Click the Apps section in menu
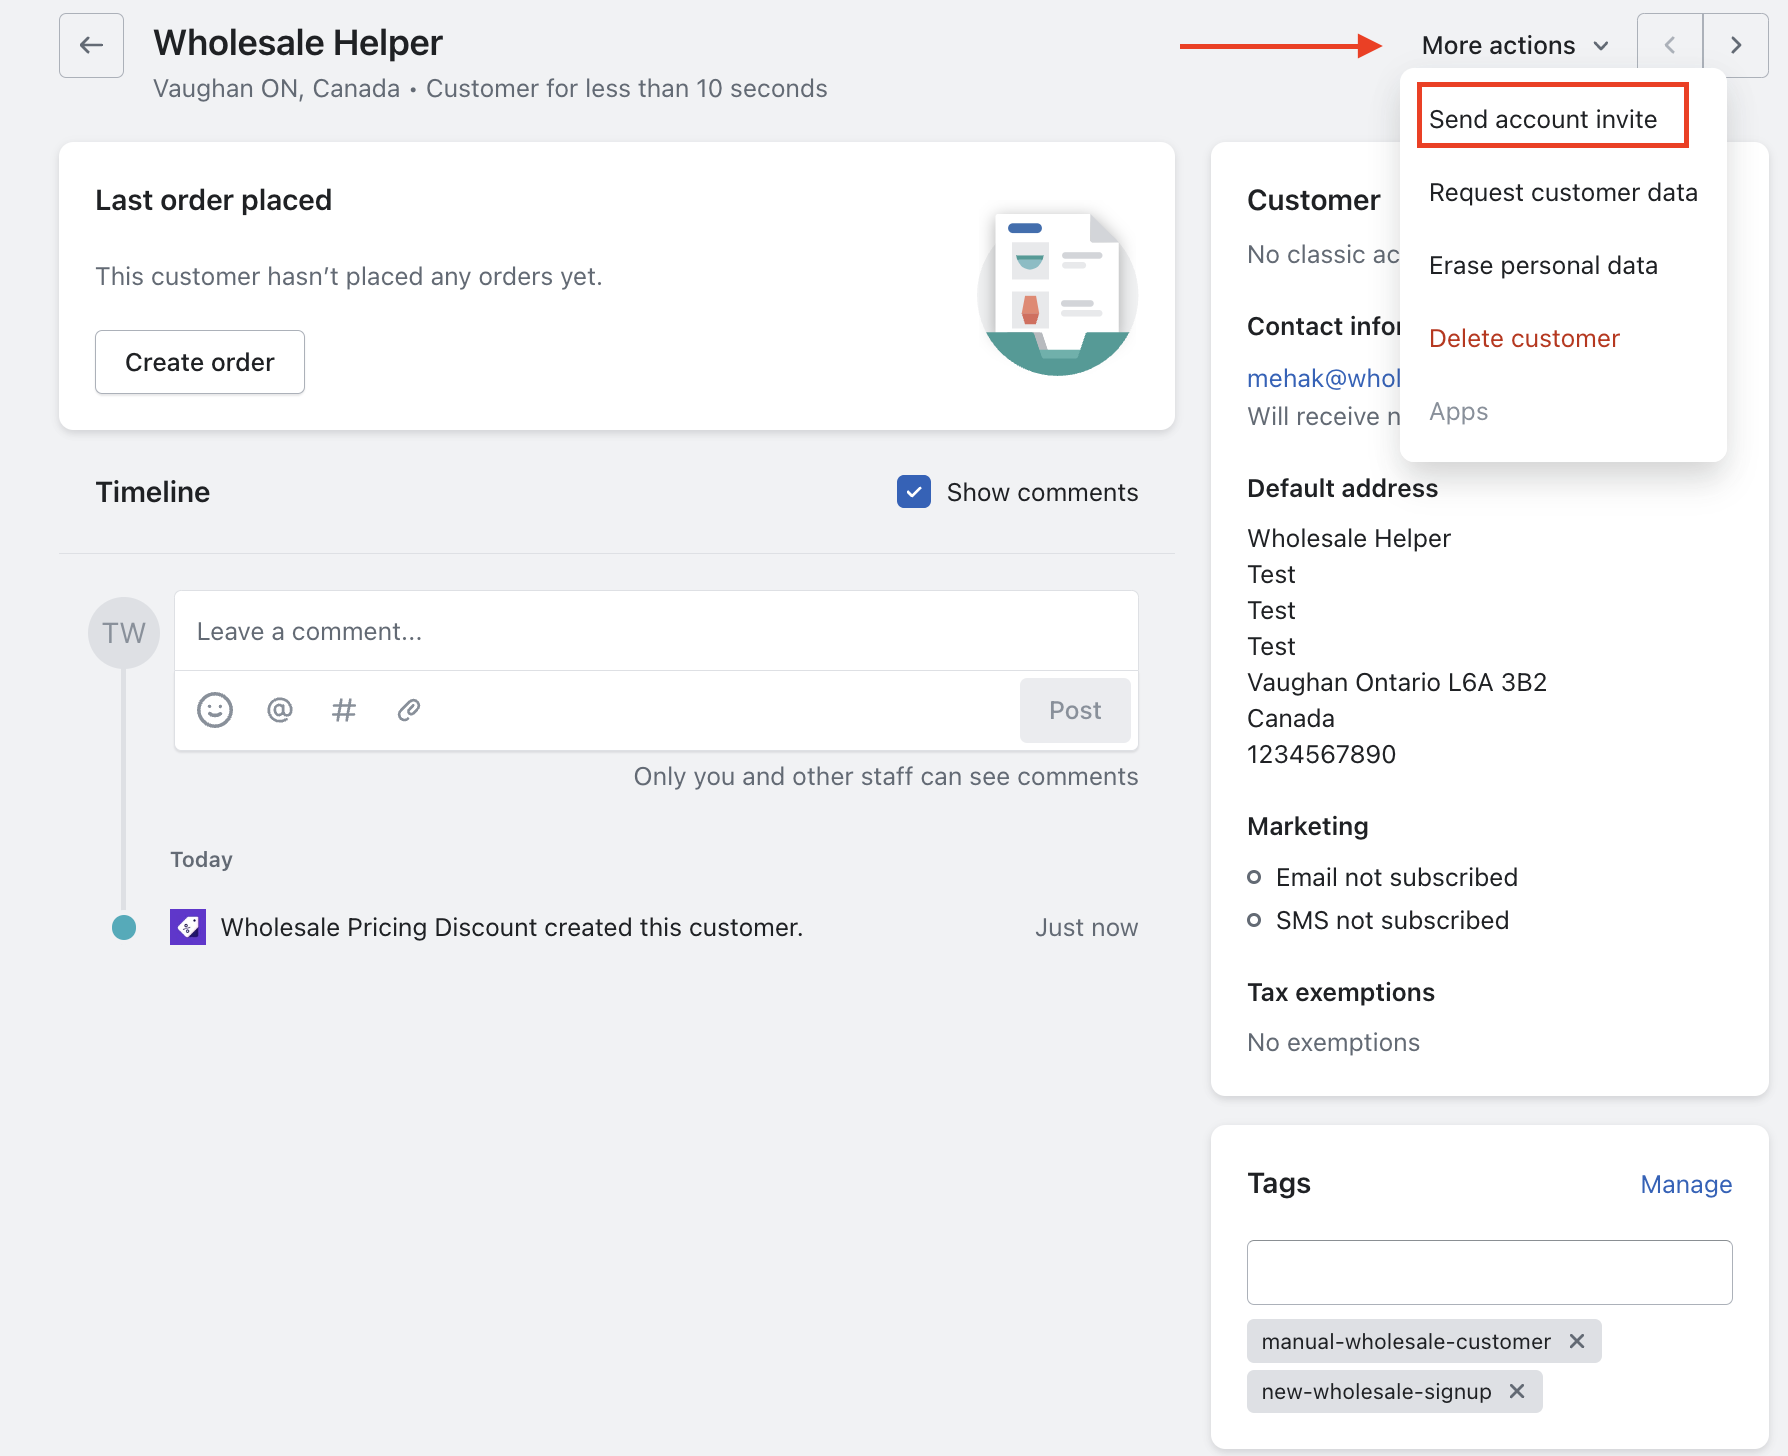Screen dimensions: 1788x1456 (x=1458, y=412)
